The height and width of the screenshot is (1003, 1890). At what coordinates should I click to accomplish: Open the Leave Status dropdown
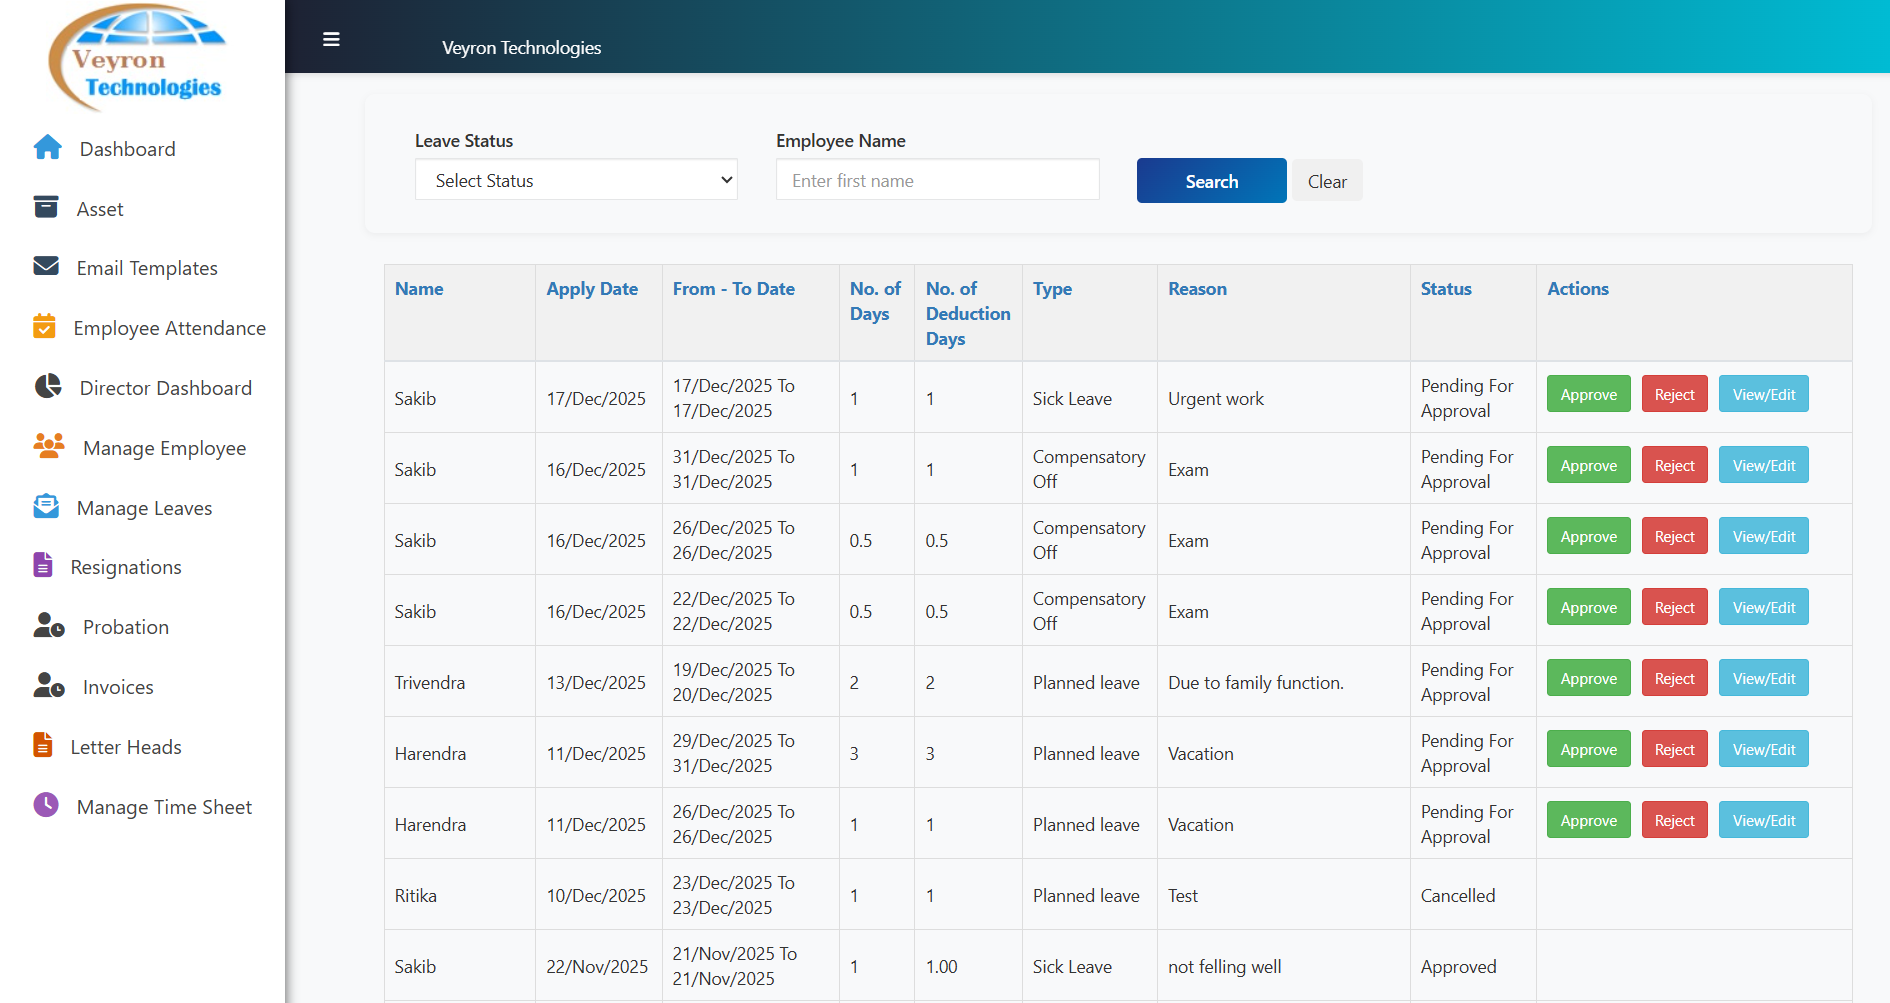coord(576,180)
